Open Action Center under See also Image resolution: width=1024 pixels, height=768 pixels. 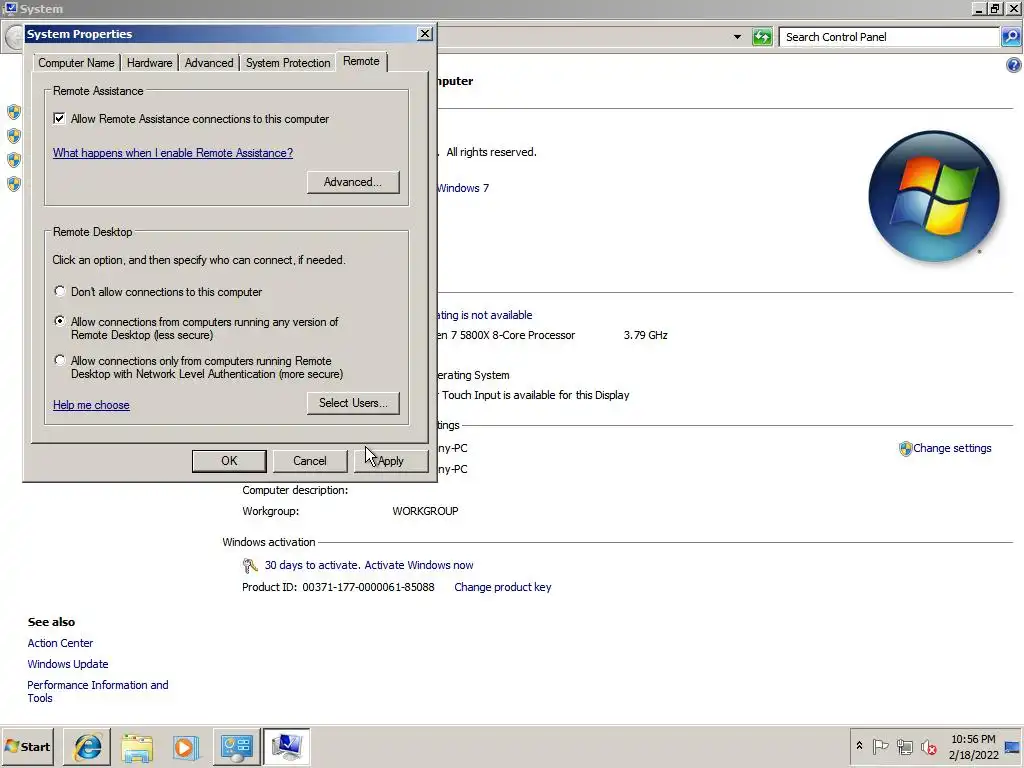click(60, 643)
